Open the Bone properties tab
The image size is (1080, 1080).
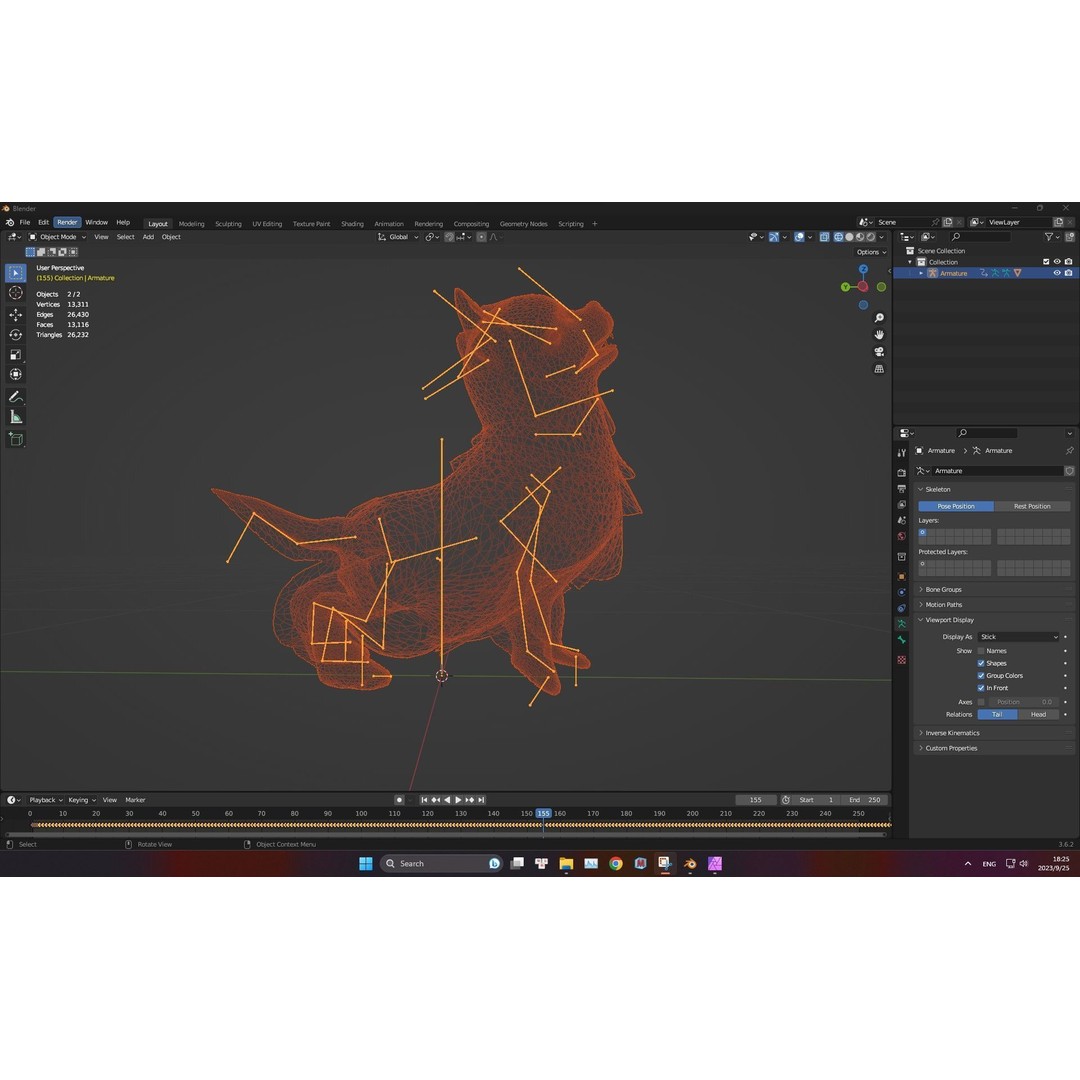click(902, 640)
